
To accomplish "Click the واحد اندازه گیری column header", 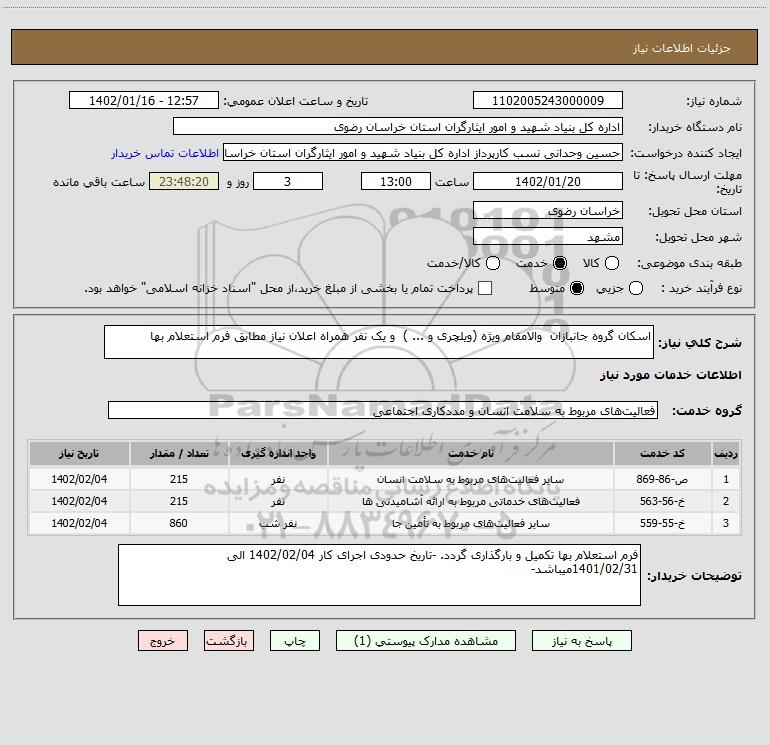I will click(278, 453).
